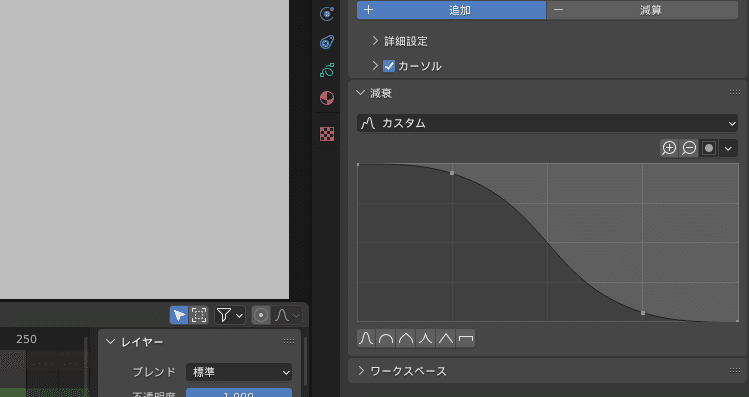Toggle proportional editing in timeline header
Image resolution: width=749 pixels, height=397 pixels.
[x=261, y=315]
